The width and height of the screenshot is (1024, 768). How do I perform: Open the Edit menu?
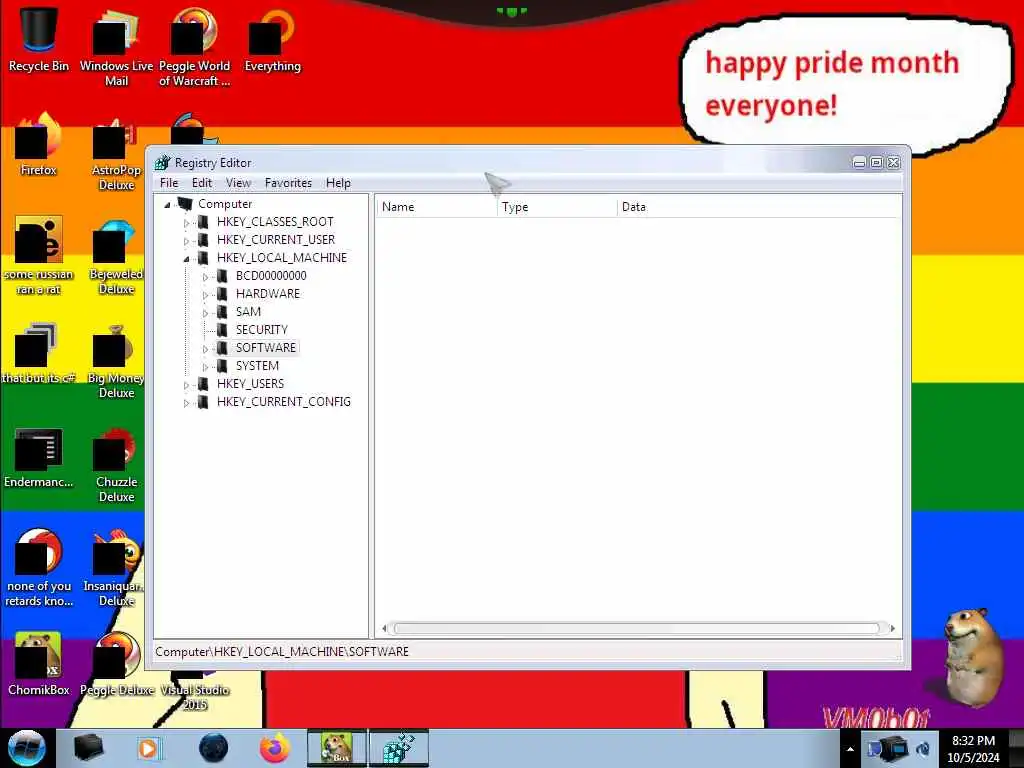pos(202,183)
